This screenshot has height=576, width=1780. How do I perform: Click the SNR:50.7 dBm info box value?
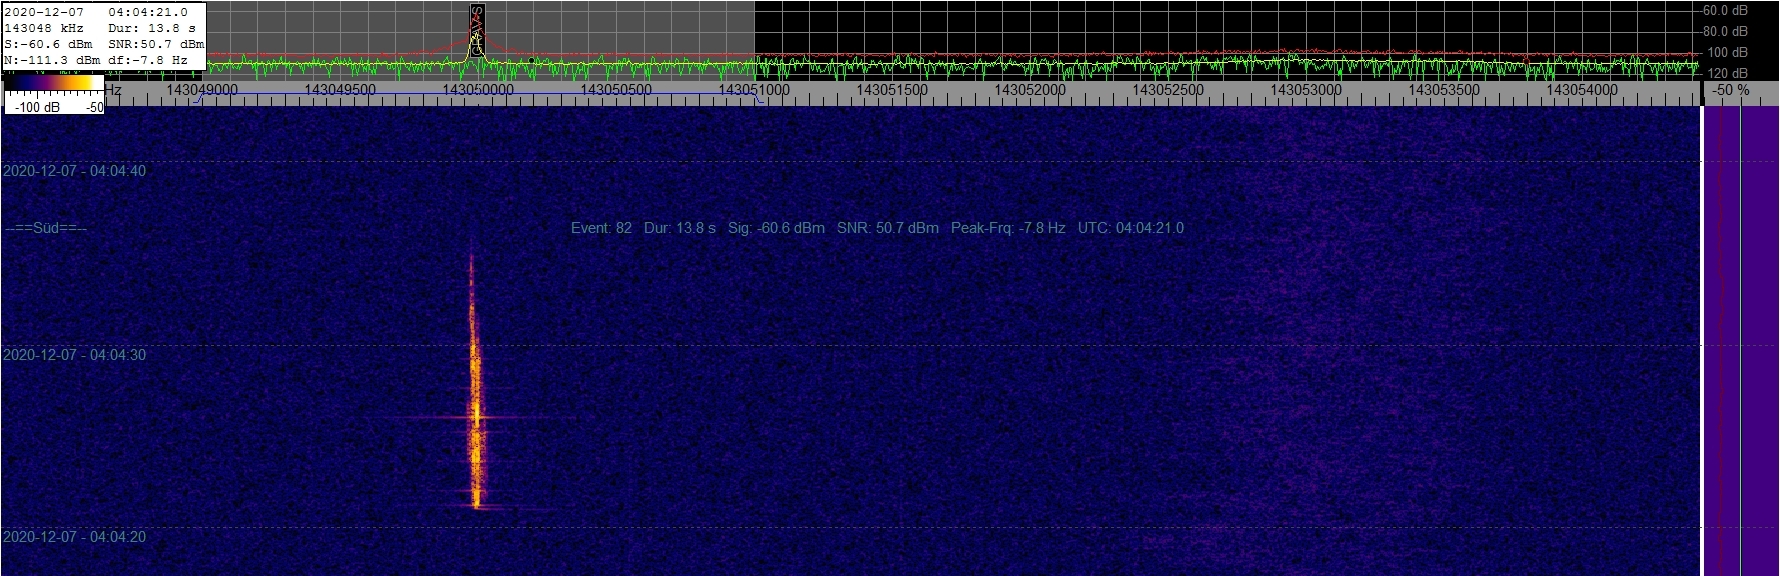pyautogui.click(x=156, y=44)
